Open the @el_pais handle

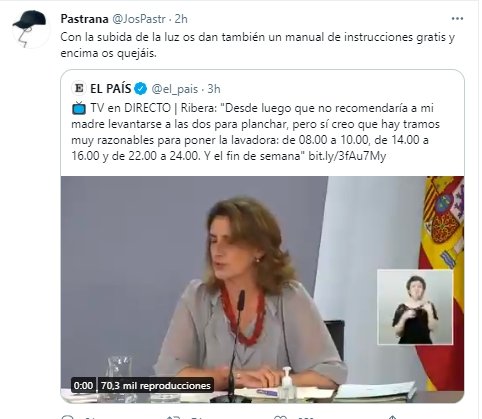175,89
